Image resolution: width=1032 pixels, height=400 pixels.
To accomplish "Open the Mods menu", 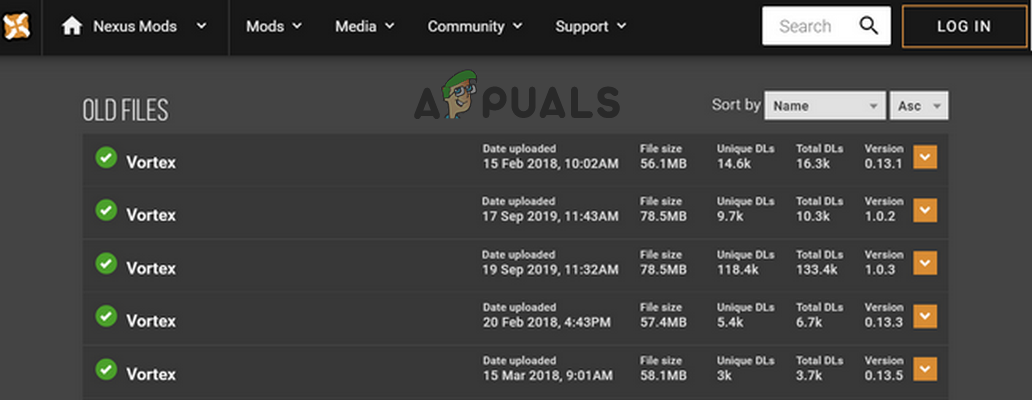I will [273, 27].
